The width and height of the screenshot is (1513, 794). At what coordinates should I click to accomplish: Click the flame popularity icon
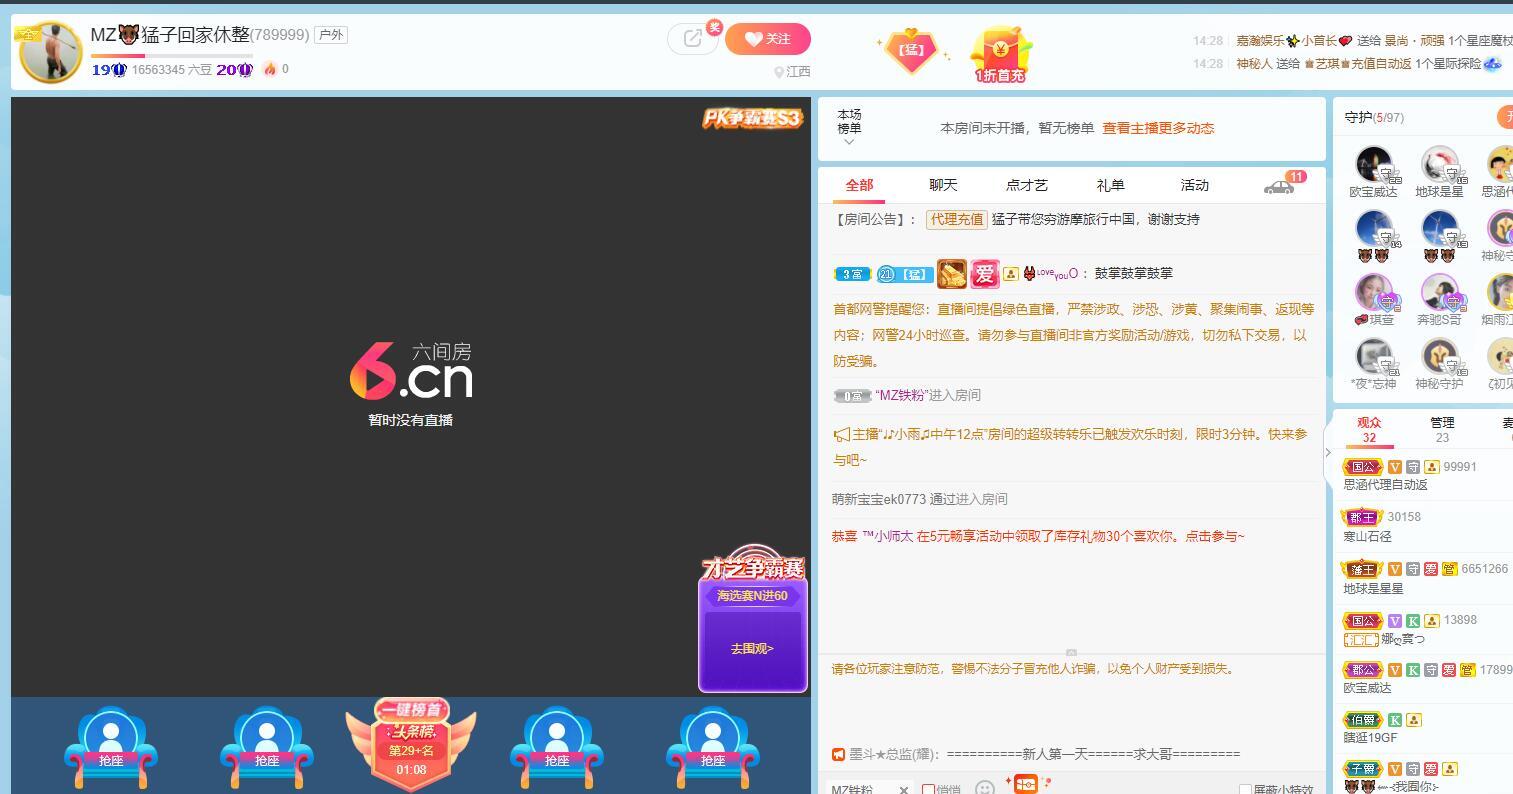(x=269, y=69)
